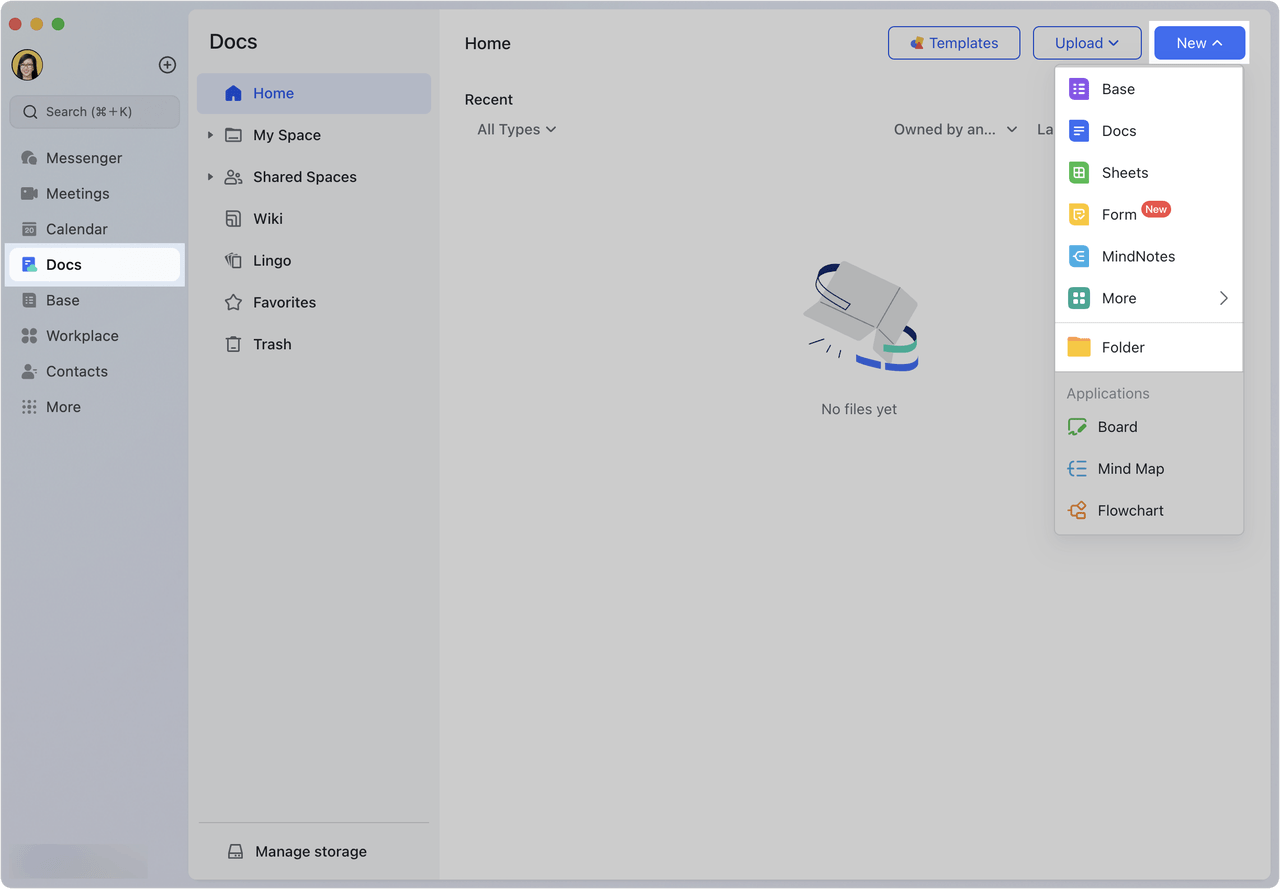Image resolution: width=1280 pixels, height=889 pixels.
Task: Open the Templates gallery
Action: (953, 42)
